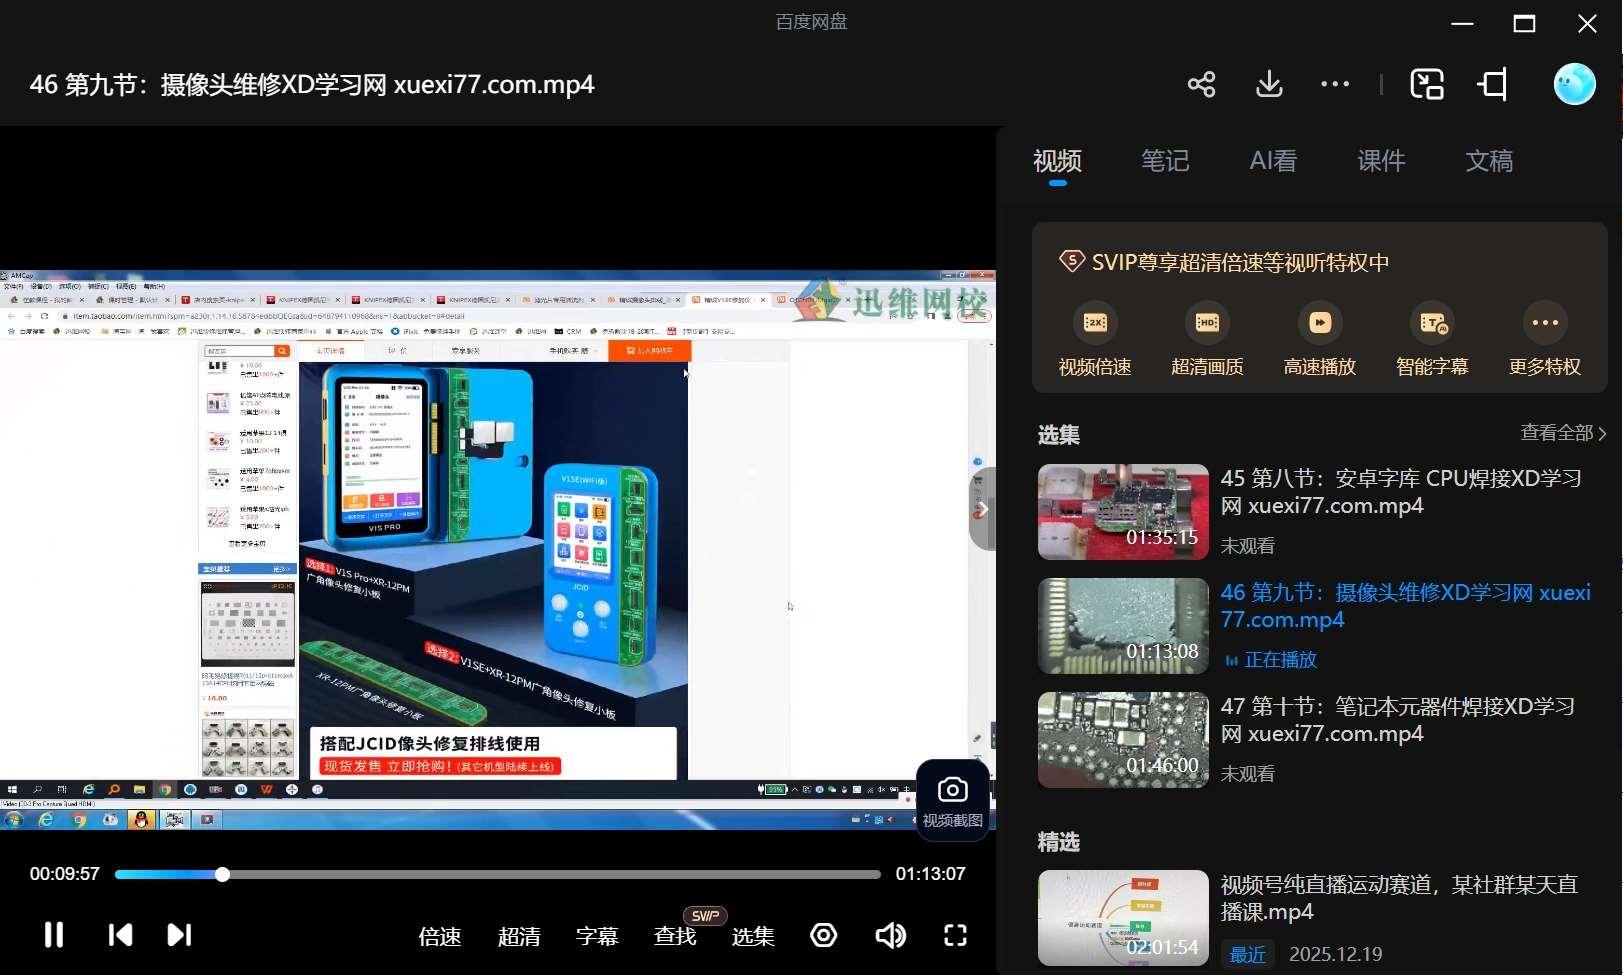1623x975 pixels.
Task: Switch to the AI看 tab
Action: click(x=1272, y=161)
